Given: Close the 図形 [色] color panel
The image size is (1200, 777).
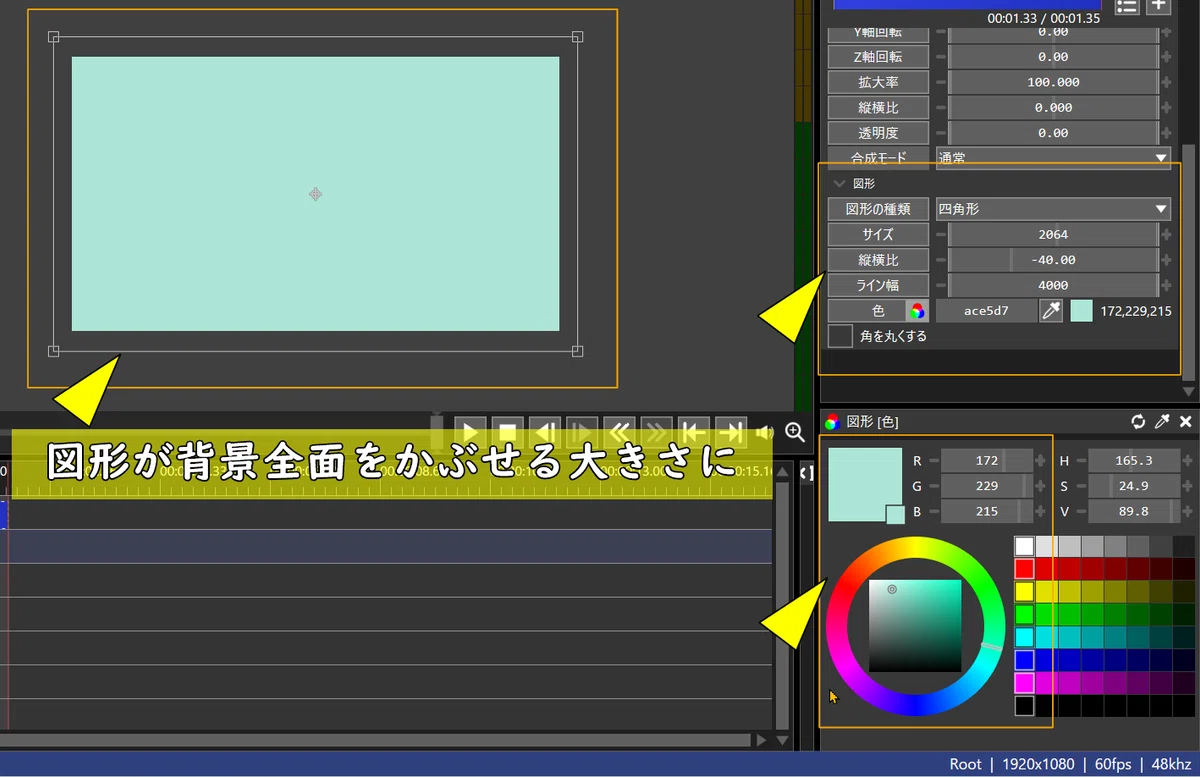Looking at the screenshot, I should tap(1186, 421).
